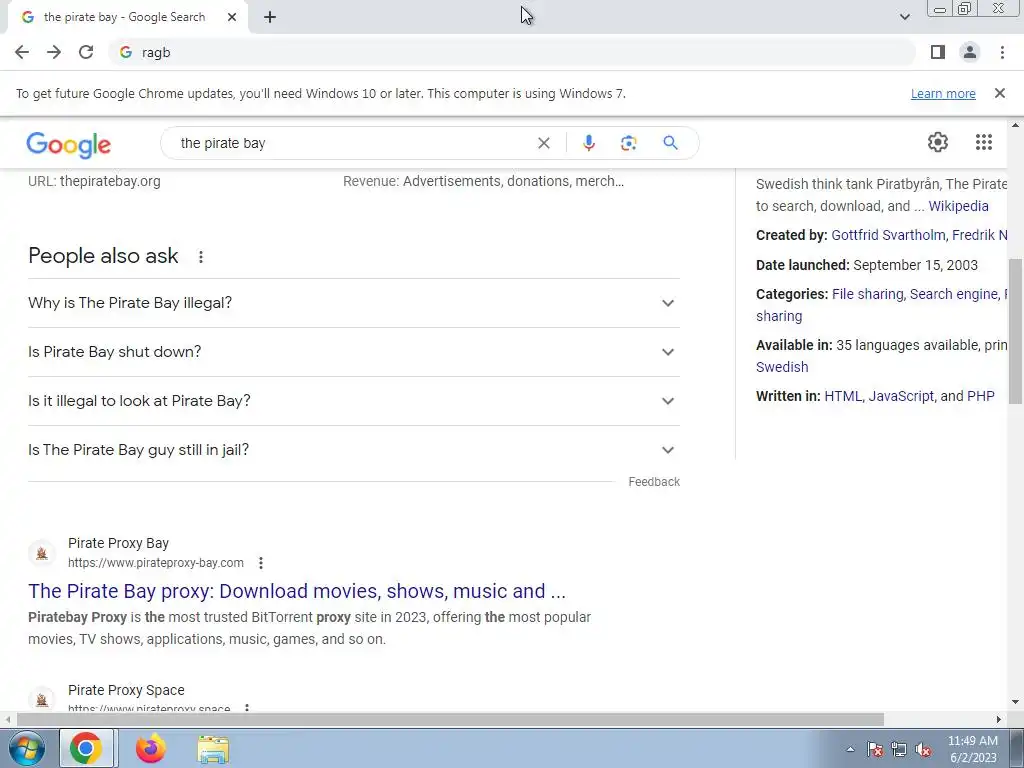Click the scroll down arrow on vertical scrollbar
This screenshot has height=768, width=1024.
(1016, 703)
